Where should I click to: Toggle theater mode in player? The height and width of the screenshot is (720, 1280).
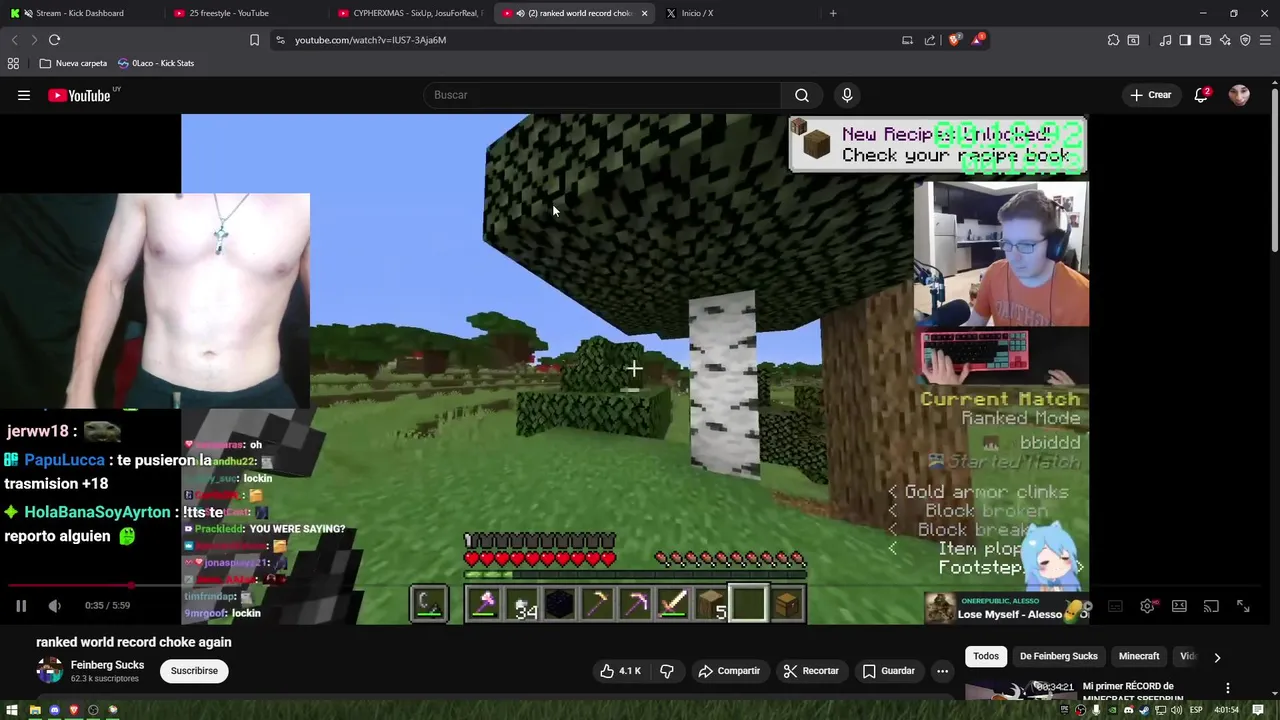click(1179, 606)
